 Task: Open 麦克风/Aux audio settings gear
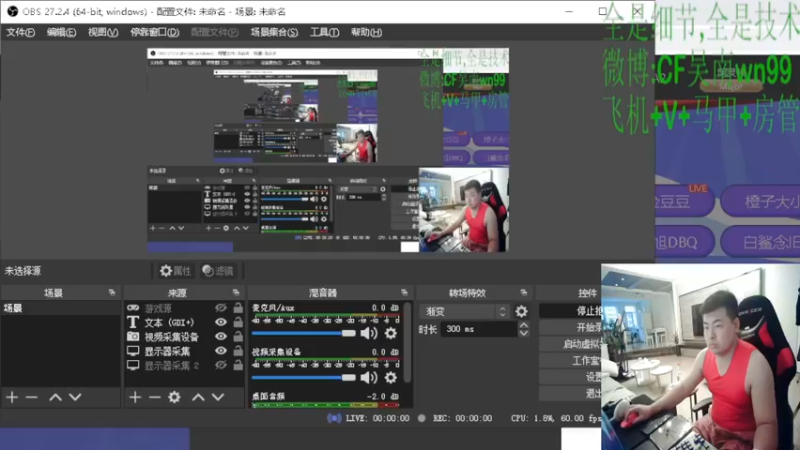pos(391,333)
